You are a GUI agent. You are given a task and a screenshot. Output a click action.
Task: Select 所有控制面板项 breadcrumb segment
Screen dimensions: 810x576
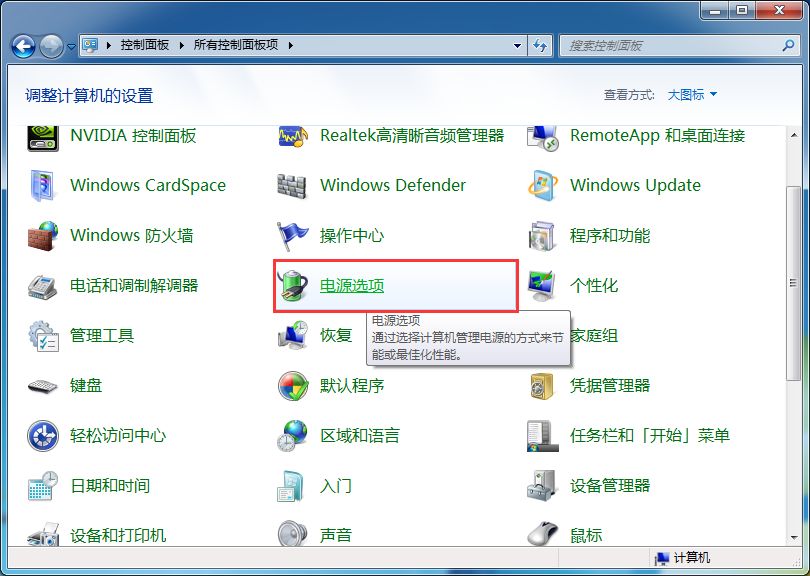[x=236, y=46]
